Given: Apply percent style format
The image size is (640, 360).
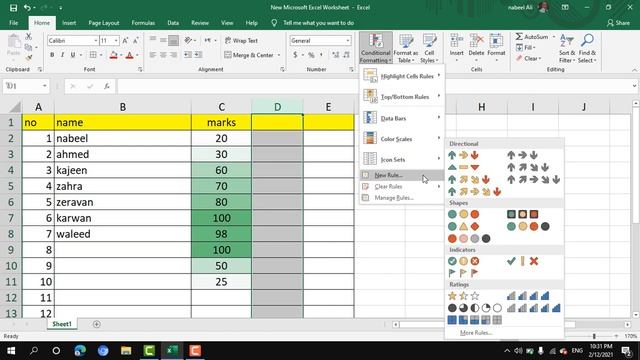Looking at the screenshot, I should point(311,55).
